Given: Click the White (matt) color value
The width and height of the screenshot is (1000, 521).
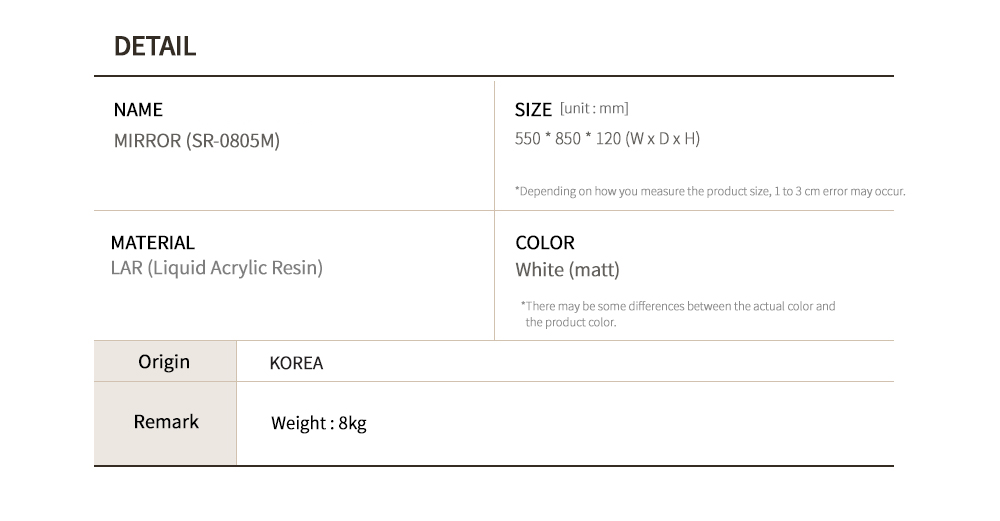Looking at the screenshot, I should point(568,270).
